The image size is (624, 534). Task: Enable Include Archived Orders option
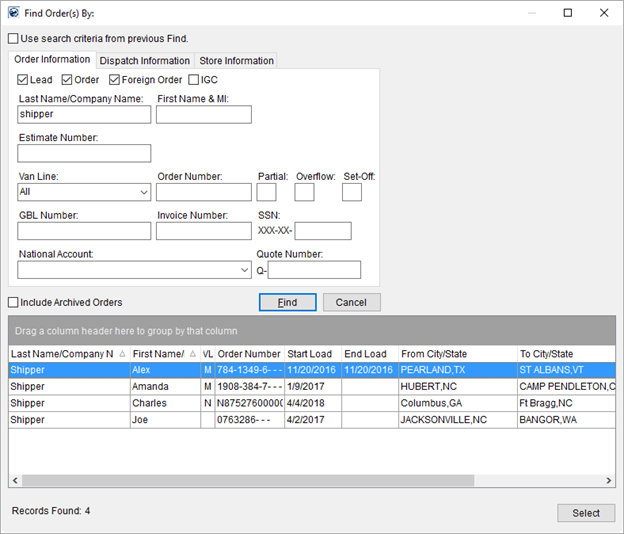(x=13, y=302)
